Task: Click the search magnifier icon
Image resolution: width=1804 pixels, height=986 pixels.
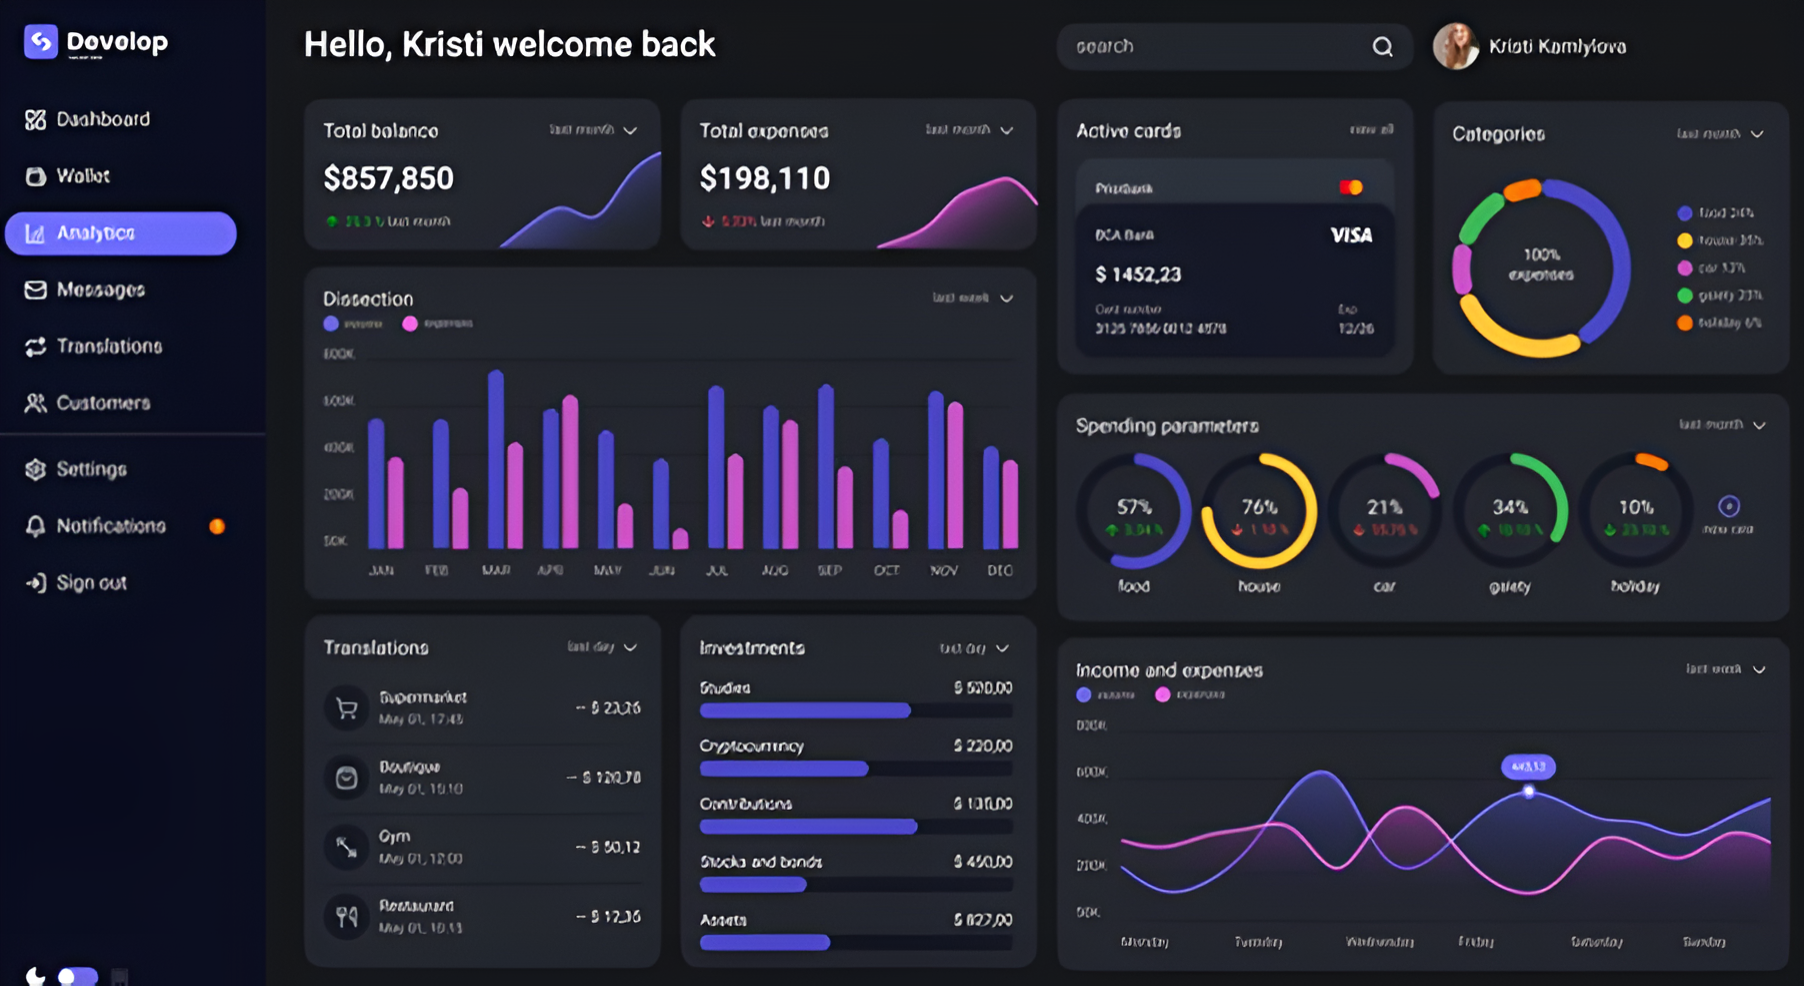Action: pyautogui.click(x=1382, y=47)
